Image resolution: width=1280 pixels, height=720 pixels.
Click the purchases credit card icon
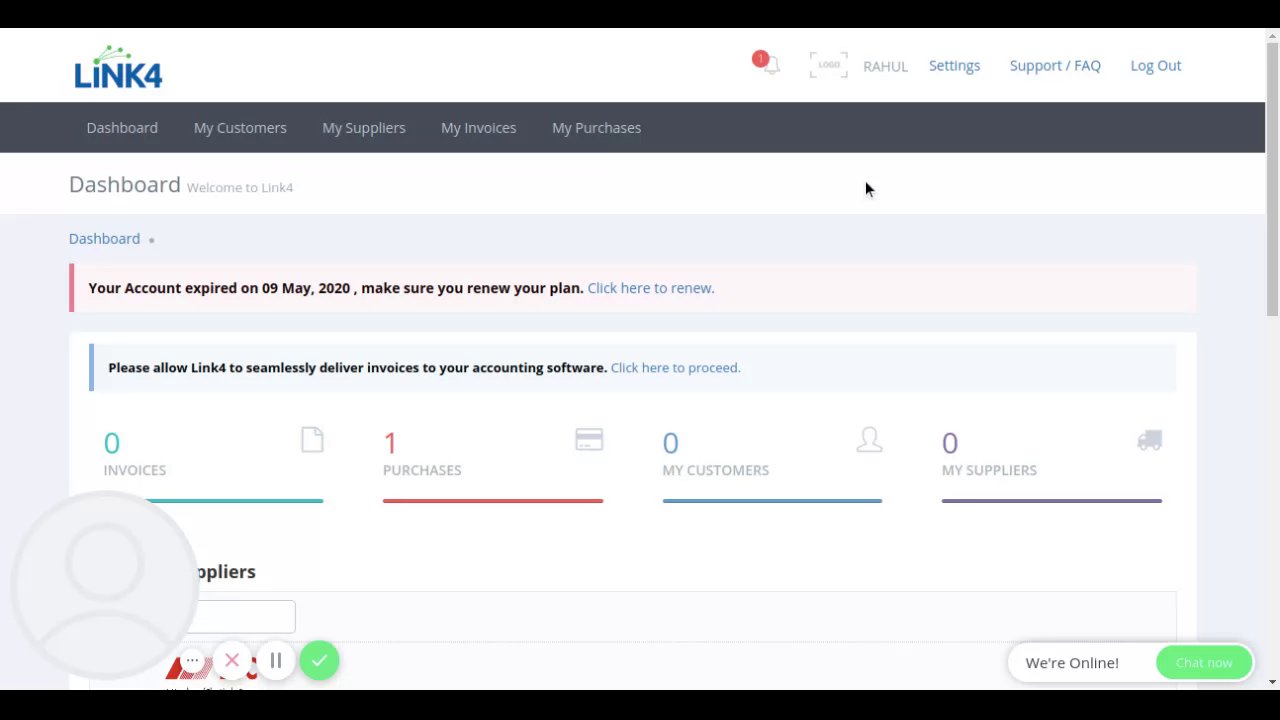coord(589,440)
